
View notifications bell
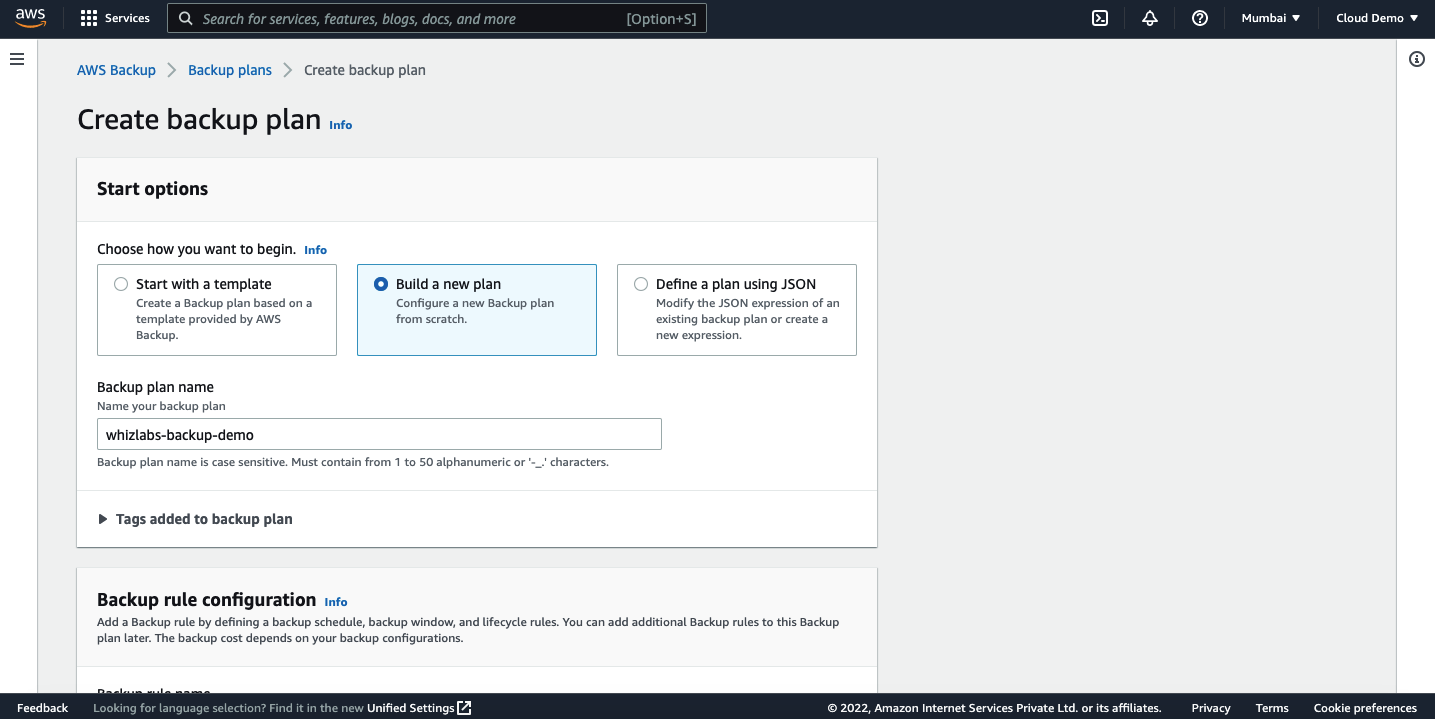tap(1150, 18)
